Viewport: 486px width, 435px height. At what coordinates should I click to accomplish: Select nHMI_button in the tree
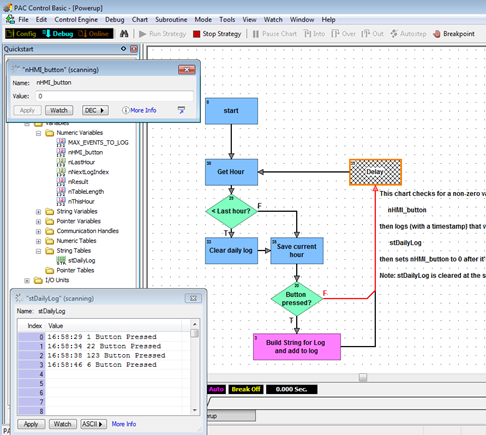[85, 152]
